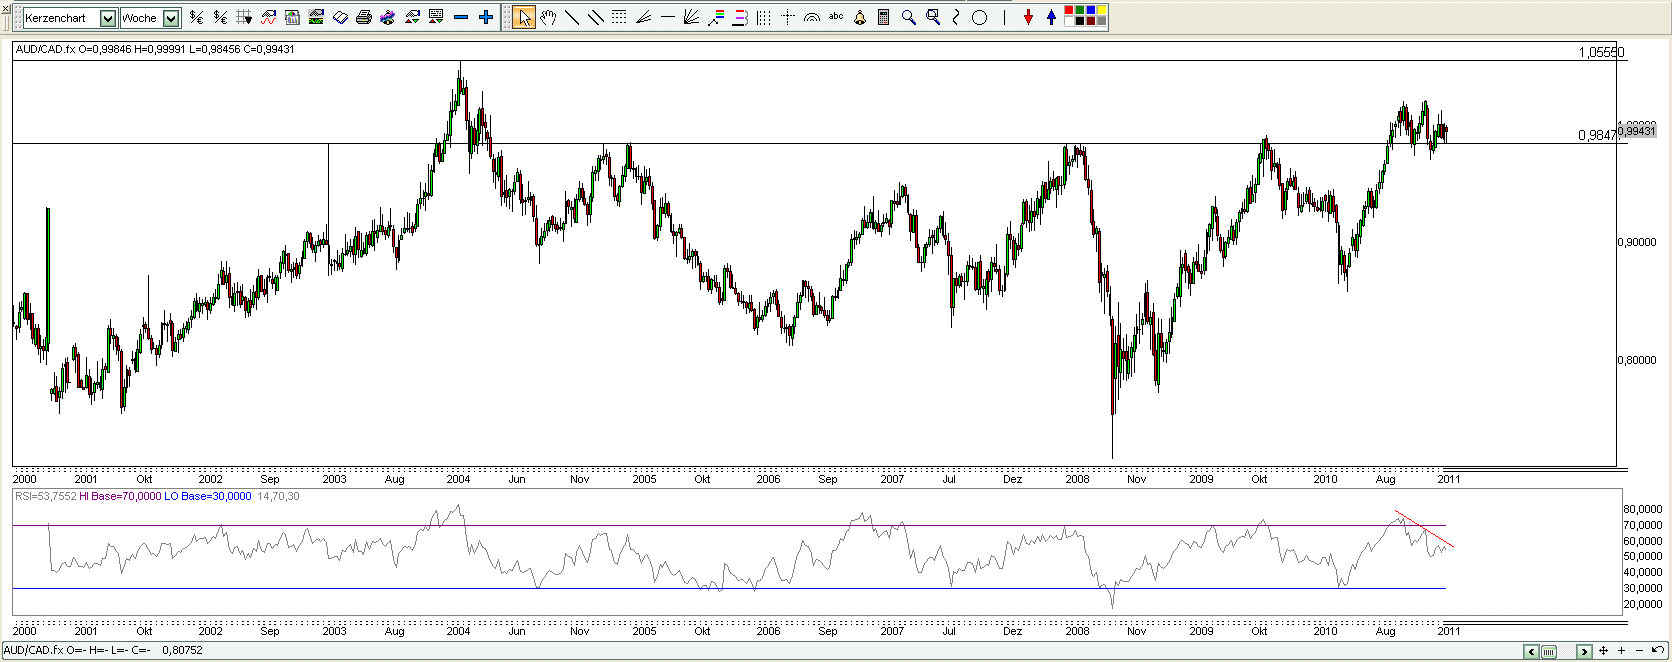
Task: Select the horizontal line tool
Action: 668,17
